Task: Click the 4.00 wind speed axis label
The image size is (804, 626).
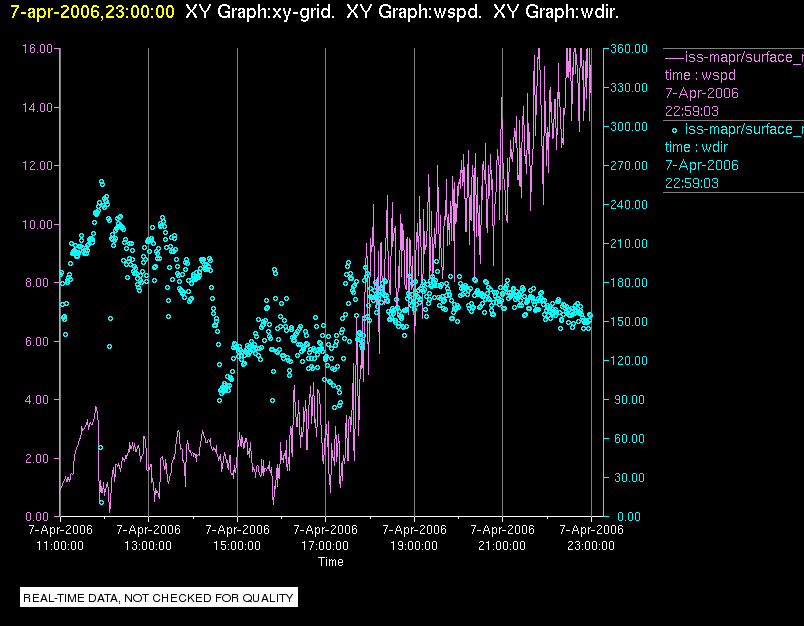Action: coord(39,400)
